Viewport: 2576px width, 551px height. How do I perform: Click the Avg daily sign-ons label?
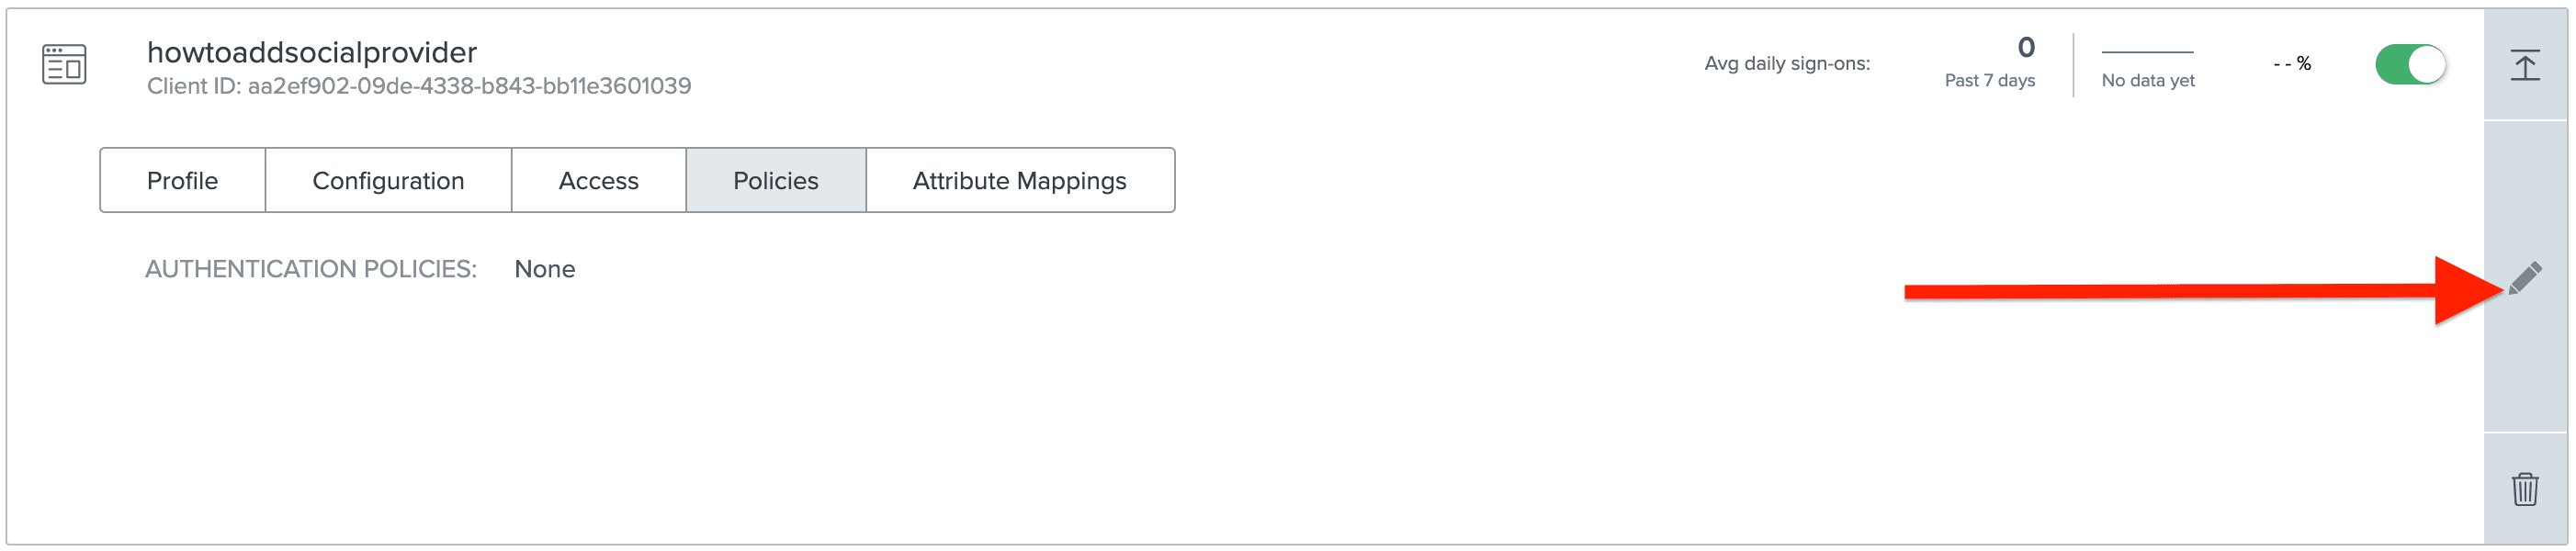pyautogui.click(x=1786, y=64)
